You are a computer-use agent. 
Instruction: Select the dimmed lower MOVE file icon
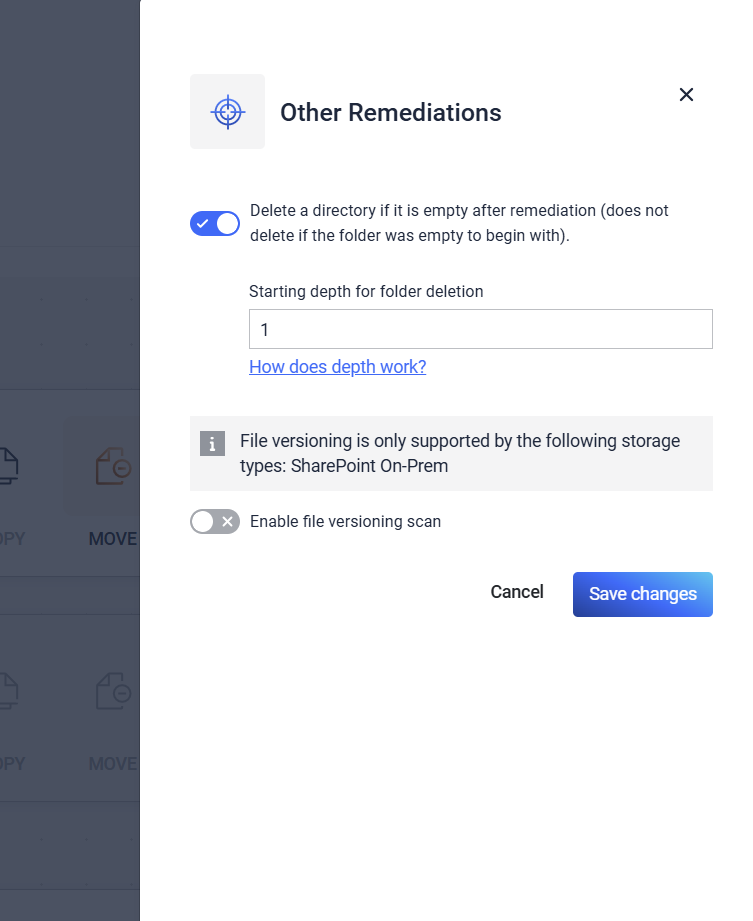click(x=110, y=691)
